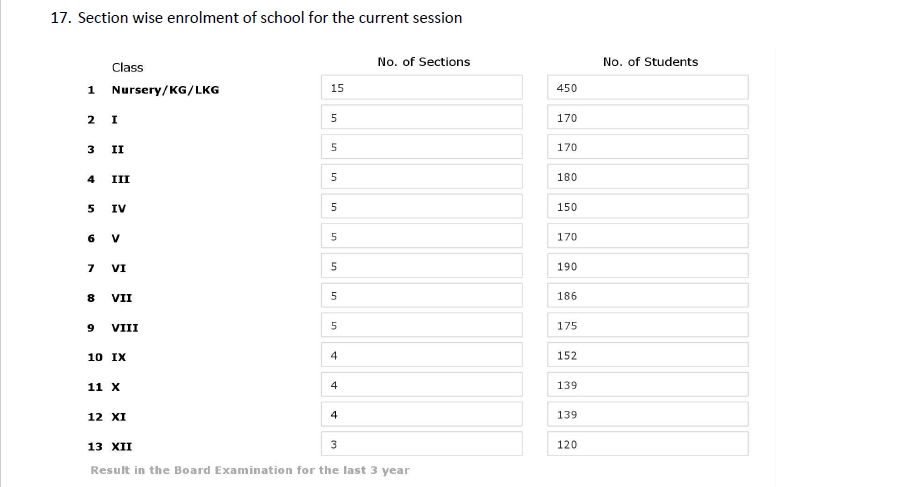Select Class IX sections field showing 4

(x=422, y=355)
